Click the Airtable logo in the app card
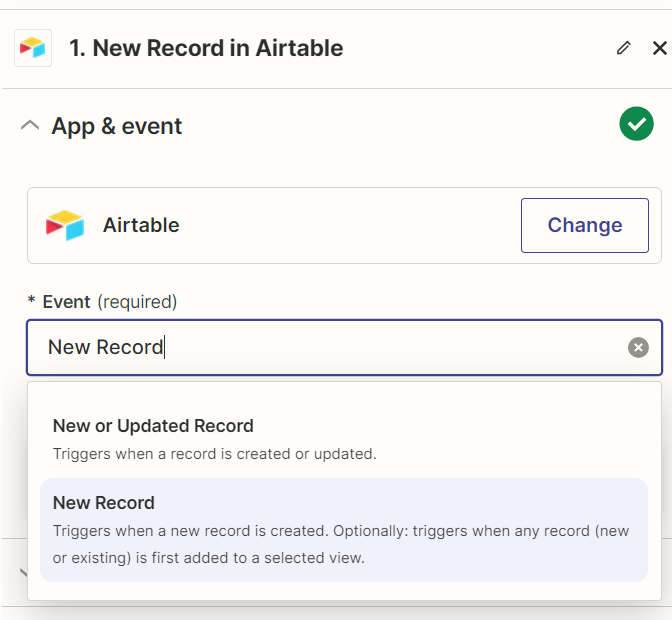672x620 pixels. pyautogui.click(x=65, y=225)
